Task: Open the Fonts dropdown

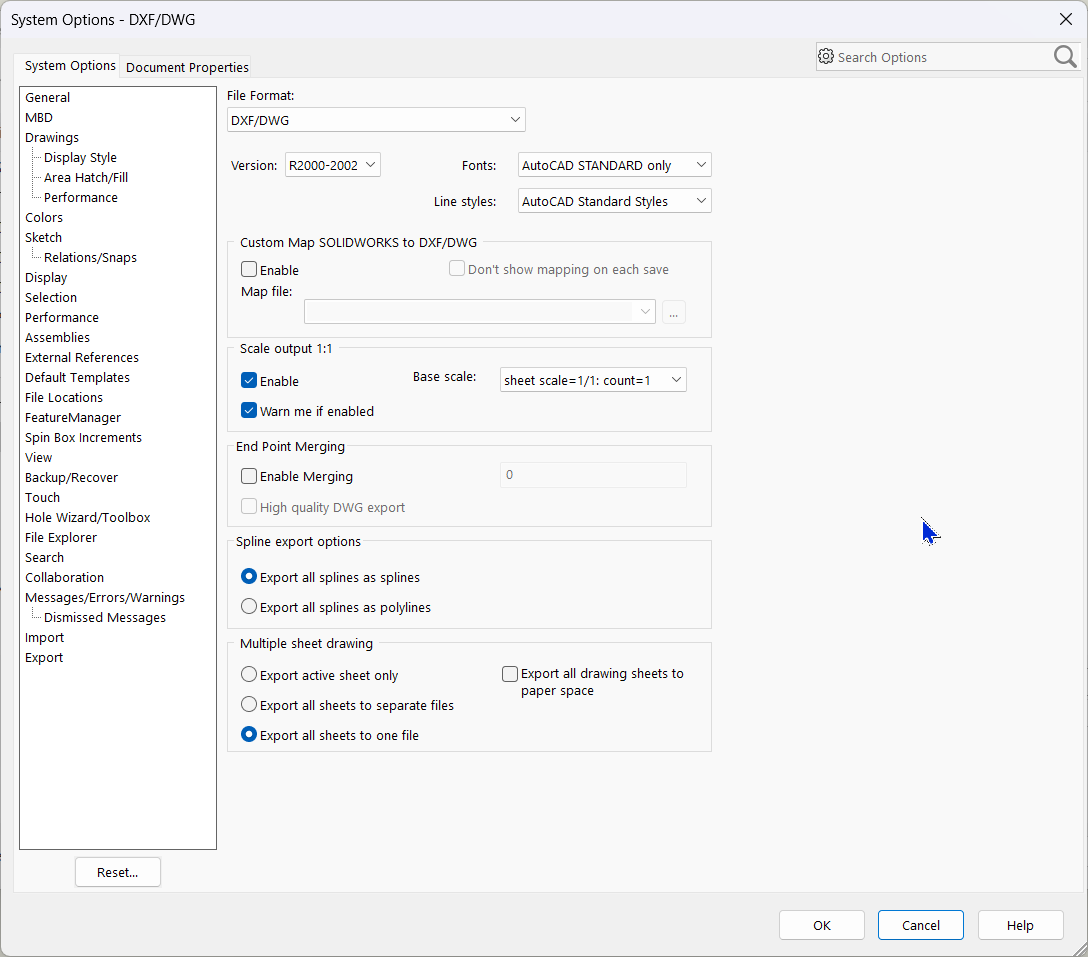Action: coord(614,164)
